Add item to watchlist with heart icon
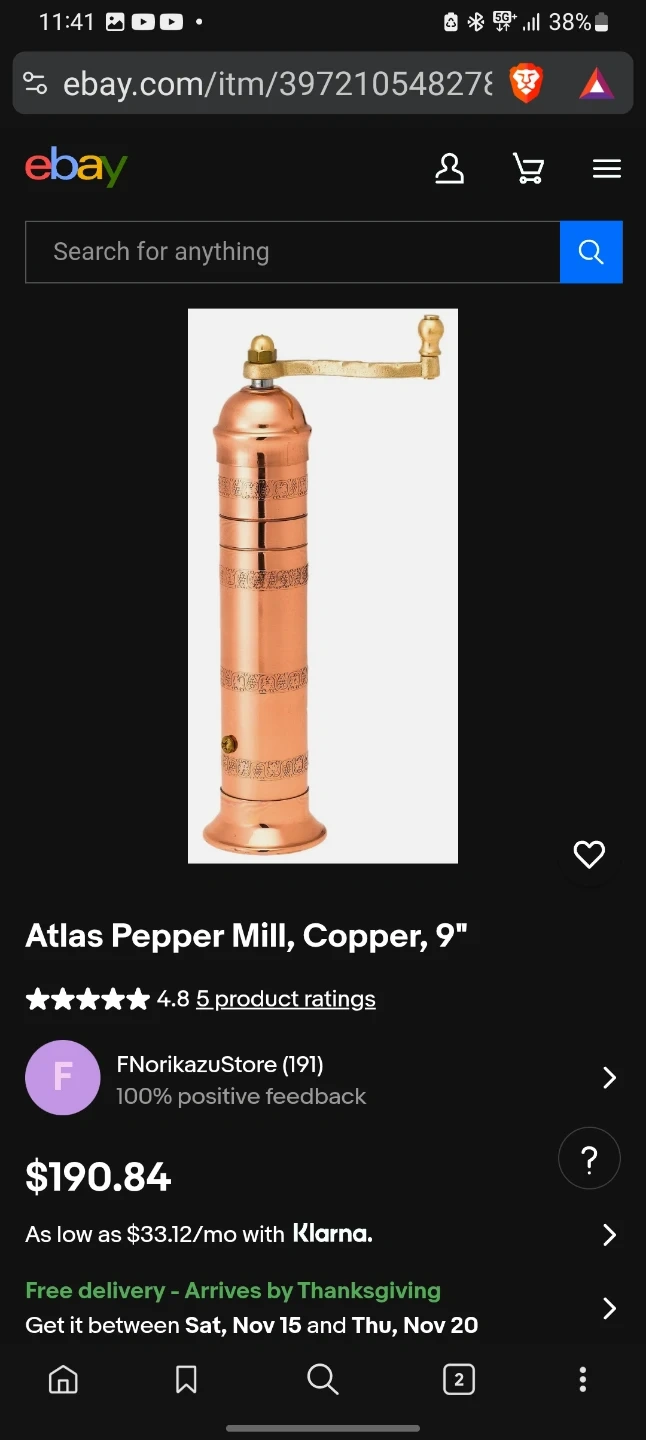Viewport: 646px width, 1440px height. (589, 854)
